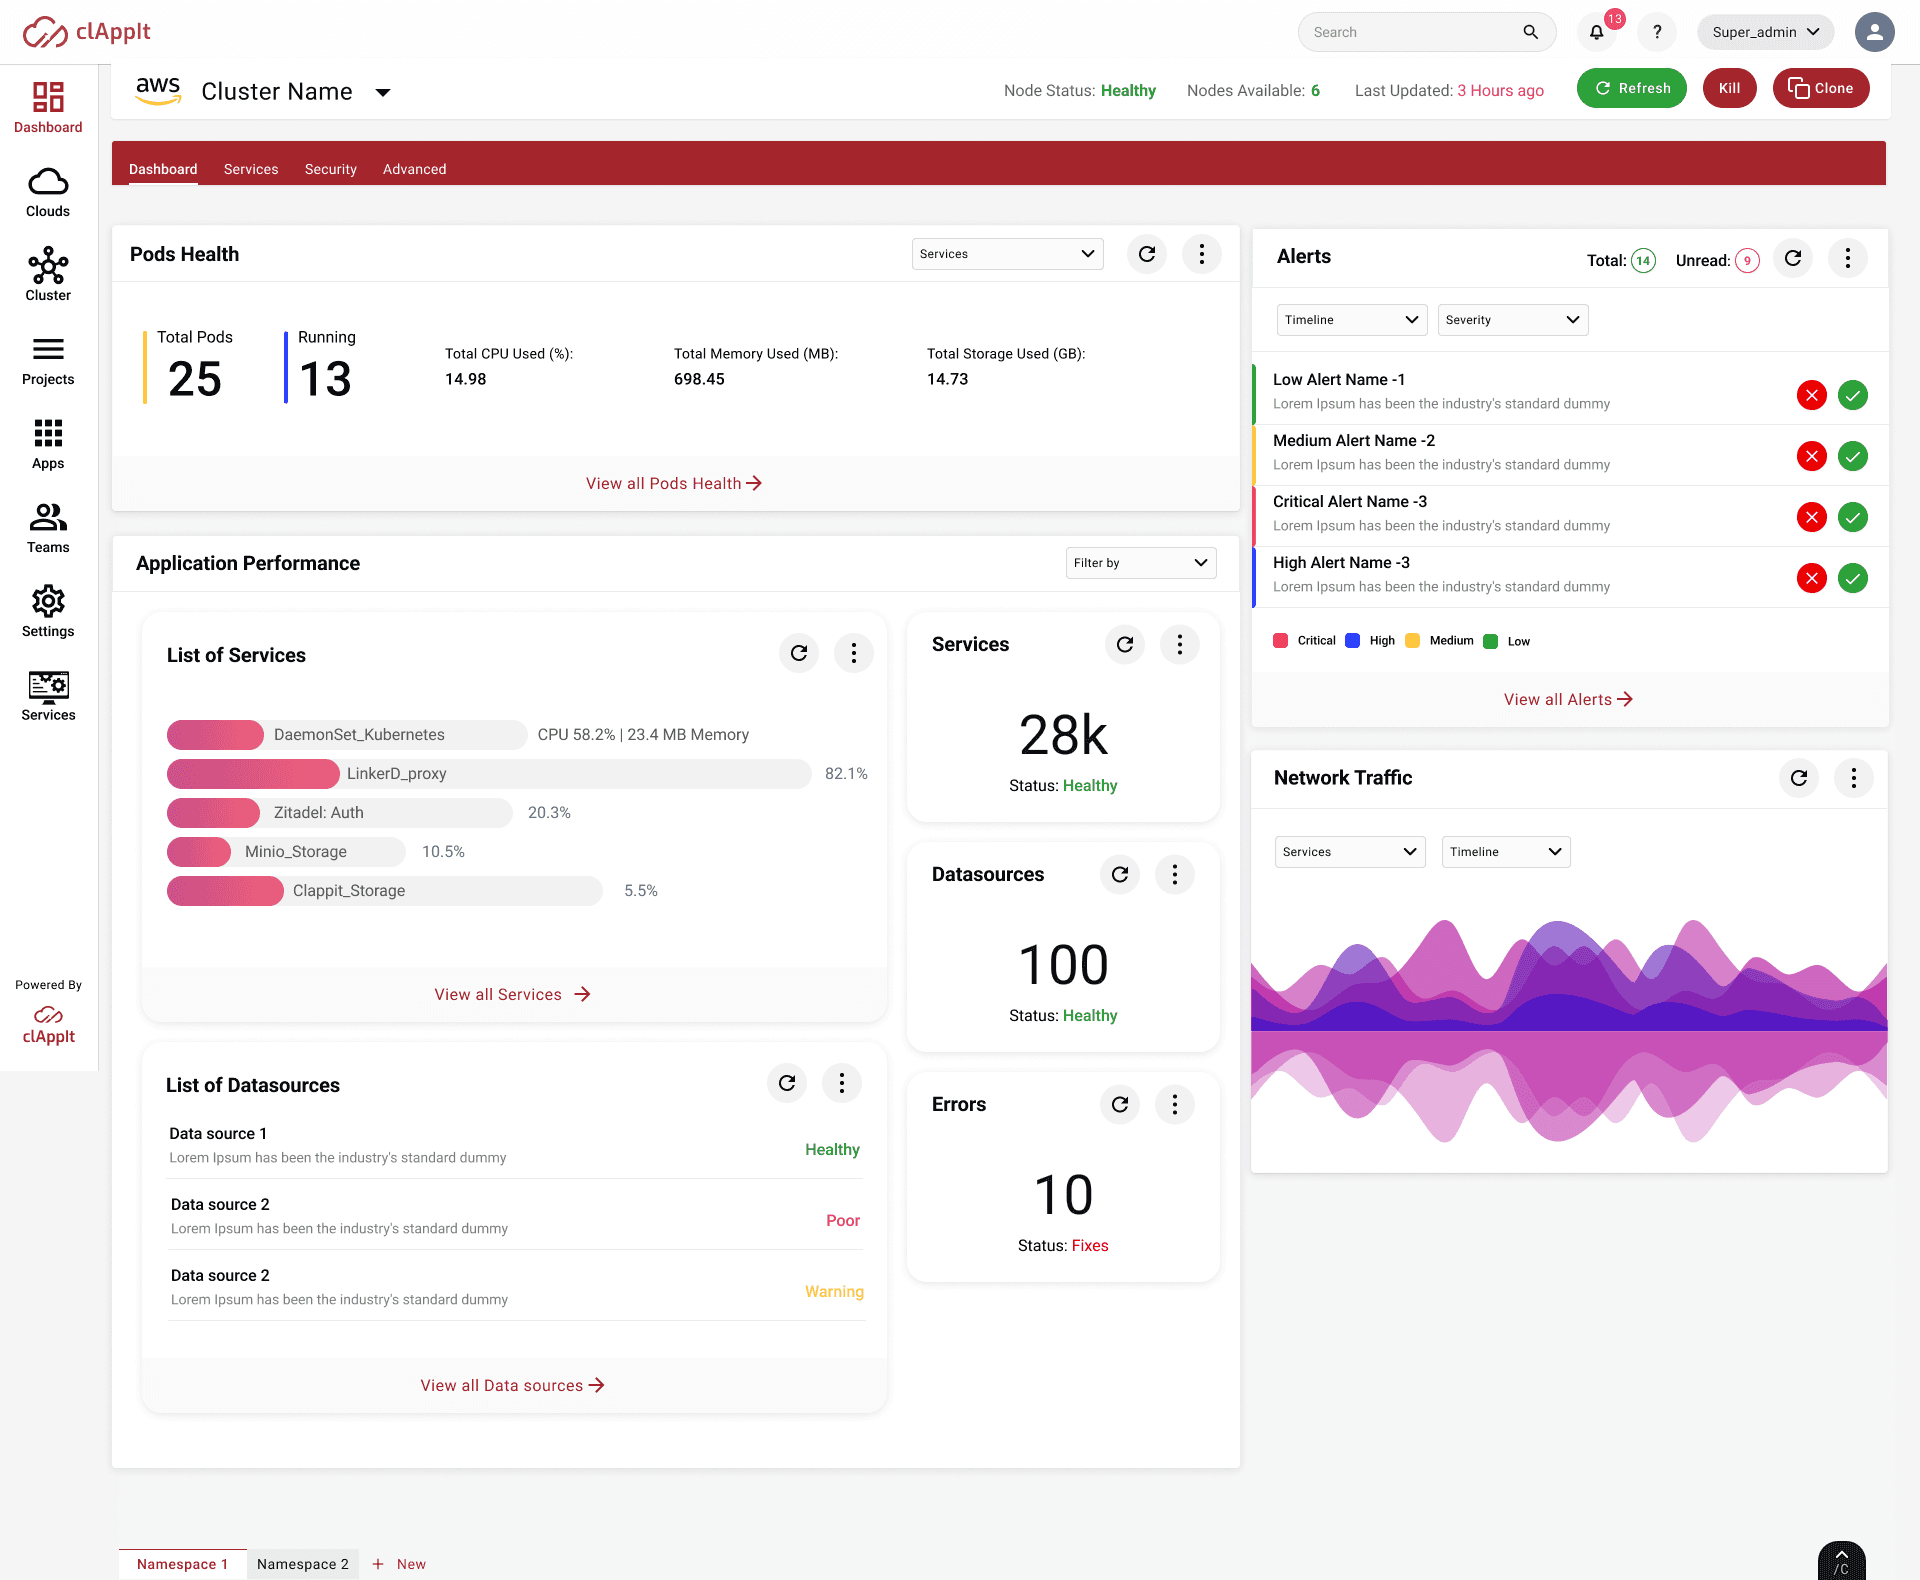Open the View all Data sources link

pos(513,1385)
